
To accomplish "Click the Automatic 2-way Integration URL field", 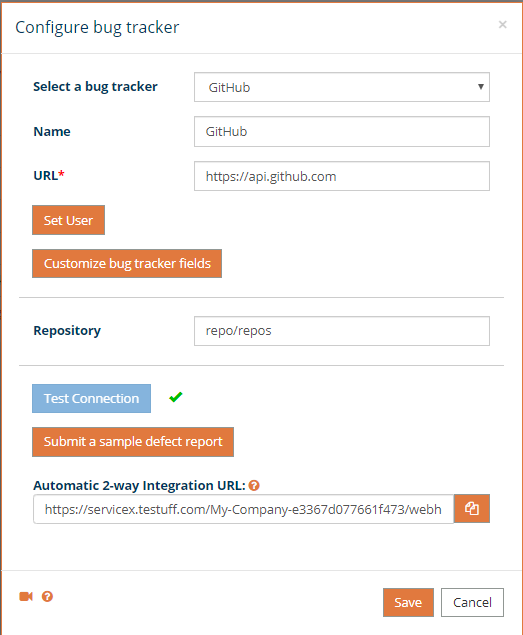I will [243, 509].
